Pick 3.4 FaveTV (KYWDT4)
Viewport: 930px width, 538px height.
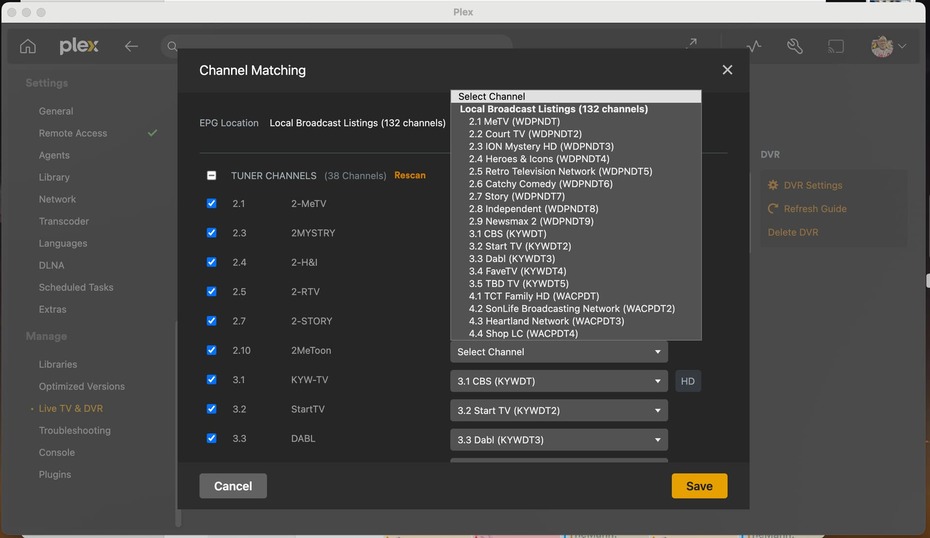pos(575,271)
